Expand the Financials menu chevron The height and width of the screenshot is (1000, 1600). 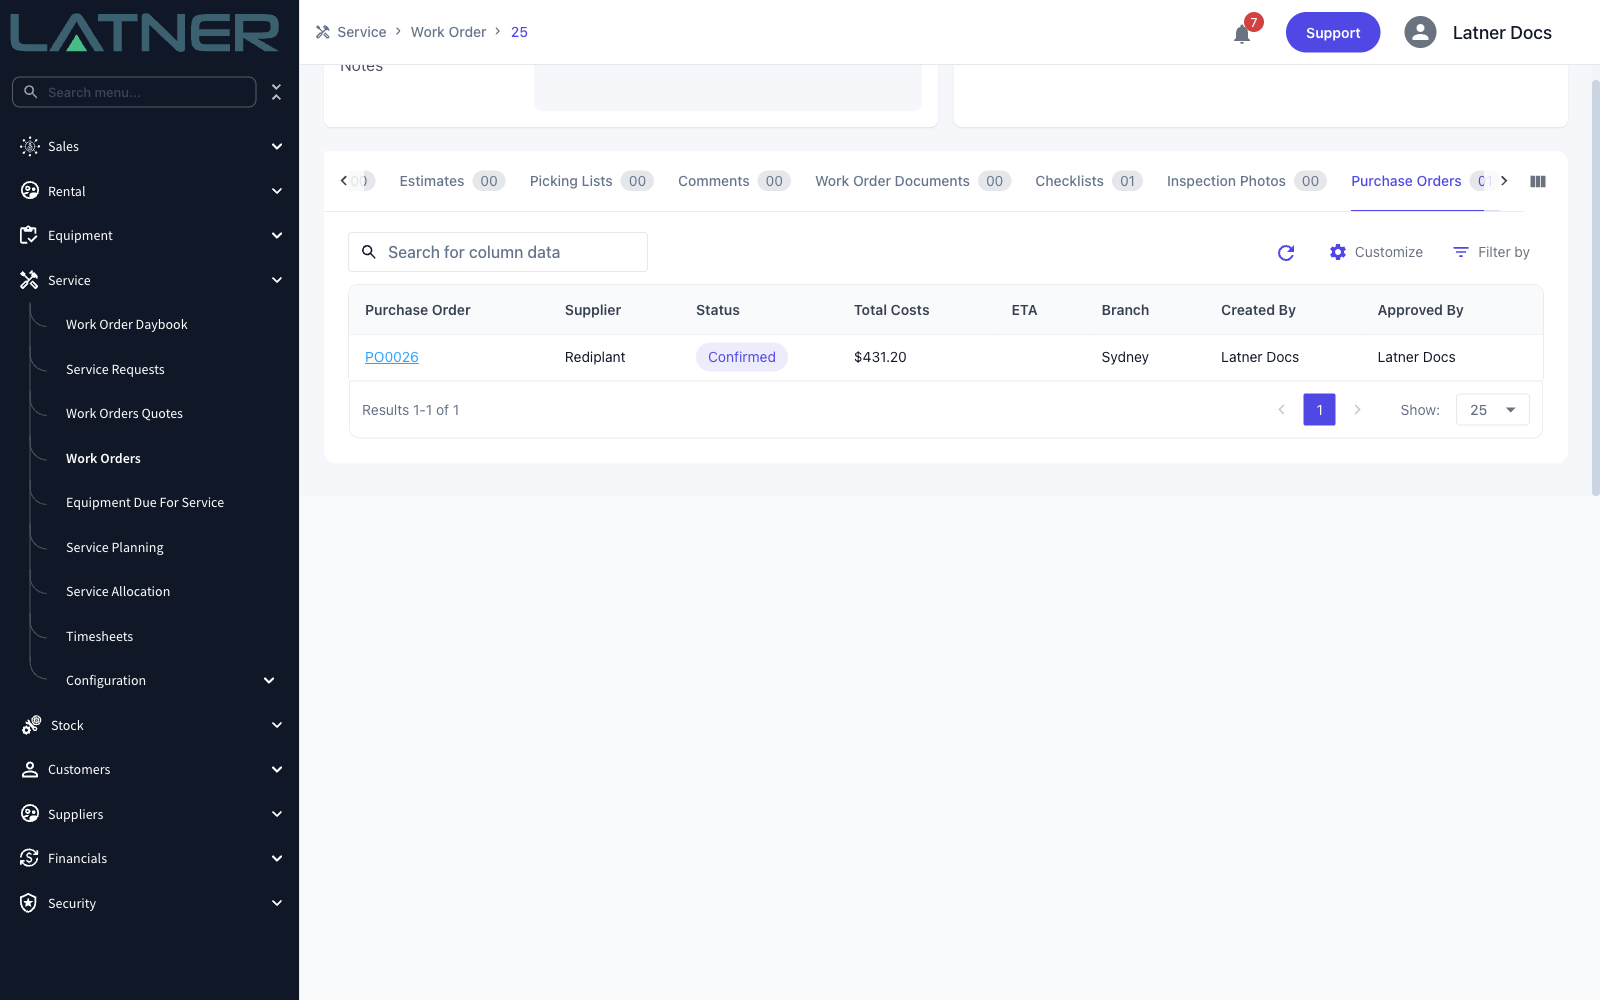click(277, 858)
